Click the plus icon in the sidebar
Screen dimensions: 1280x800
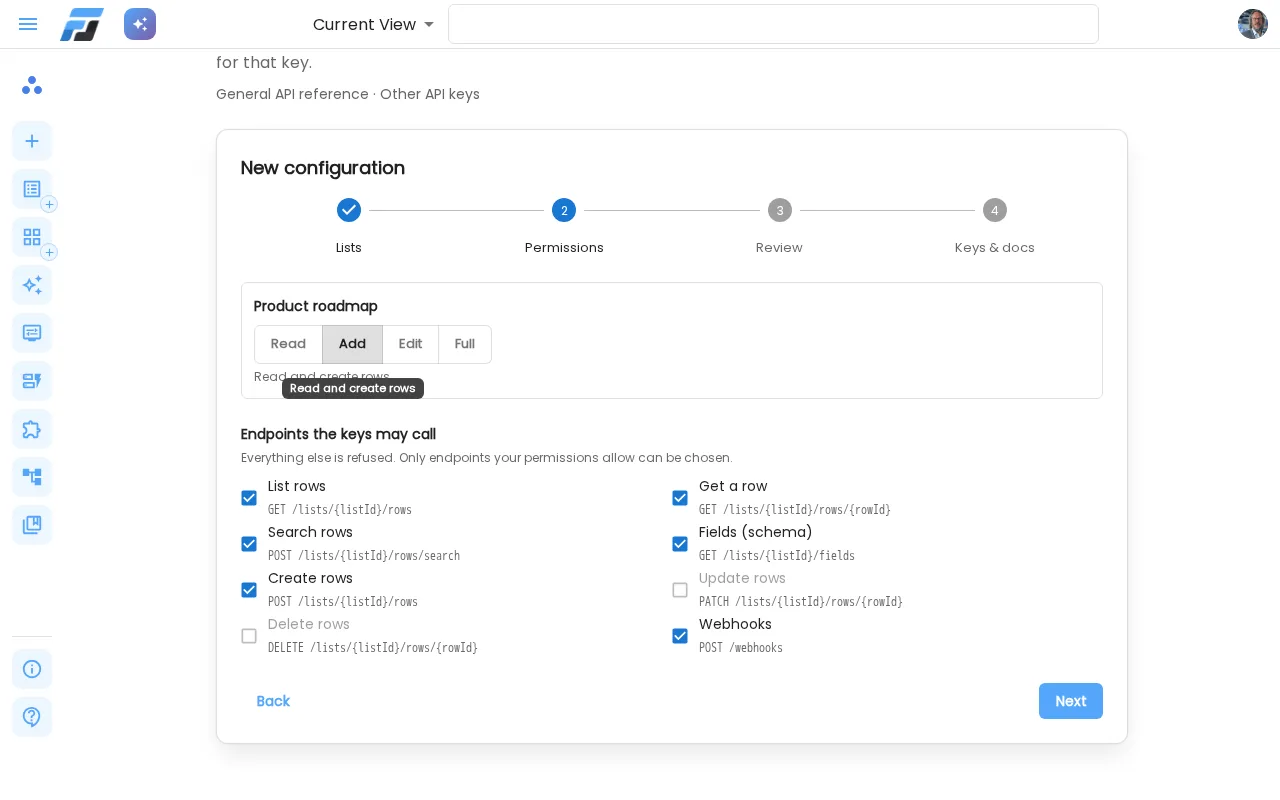pos(32,141)
